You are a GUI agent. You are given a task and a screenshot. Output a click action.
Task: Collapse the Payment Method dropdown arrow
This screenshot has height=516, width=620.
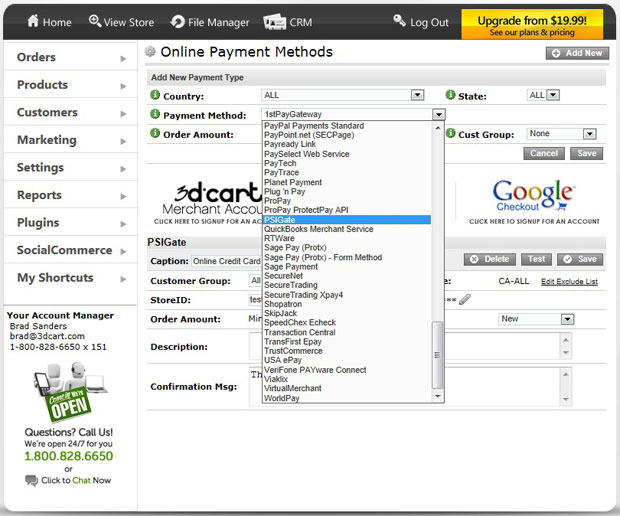[x=438, y=115]
